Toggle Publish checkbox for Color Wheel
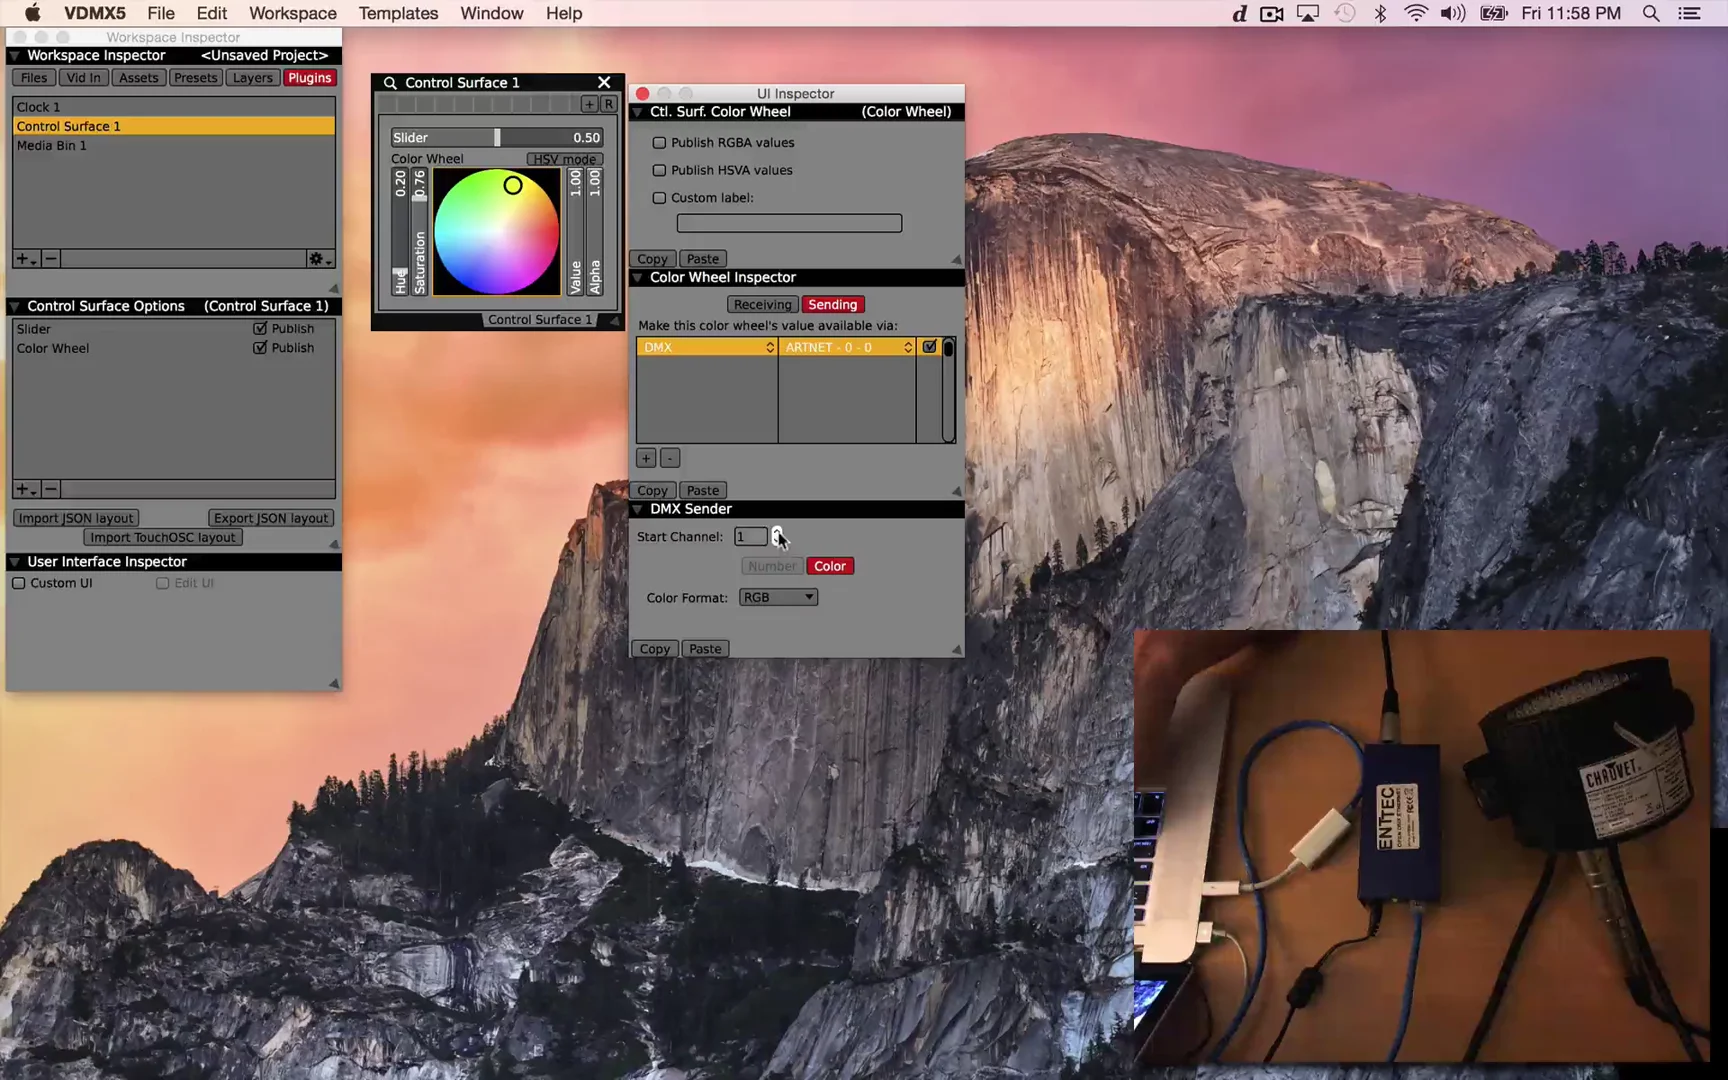 coord(260,348)
